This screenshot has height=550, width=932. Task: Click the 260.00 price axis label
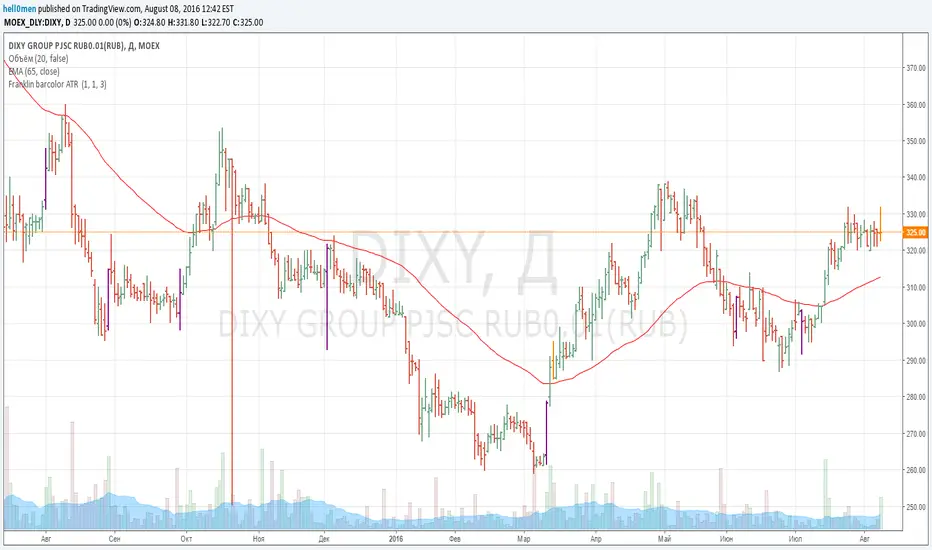click(916, 470)
